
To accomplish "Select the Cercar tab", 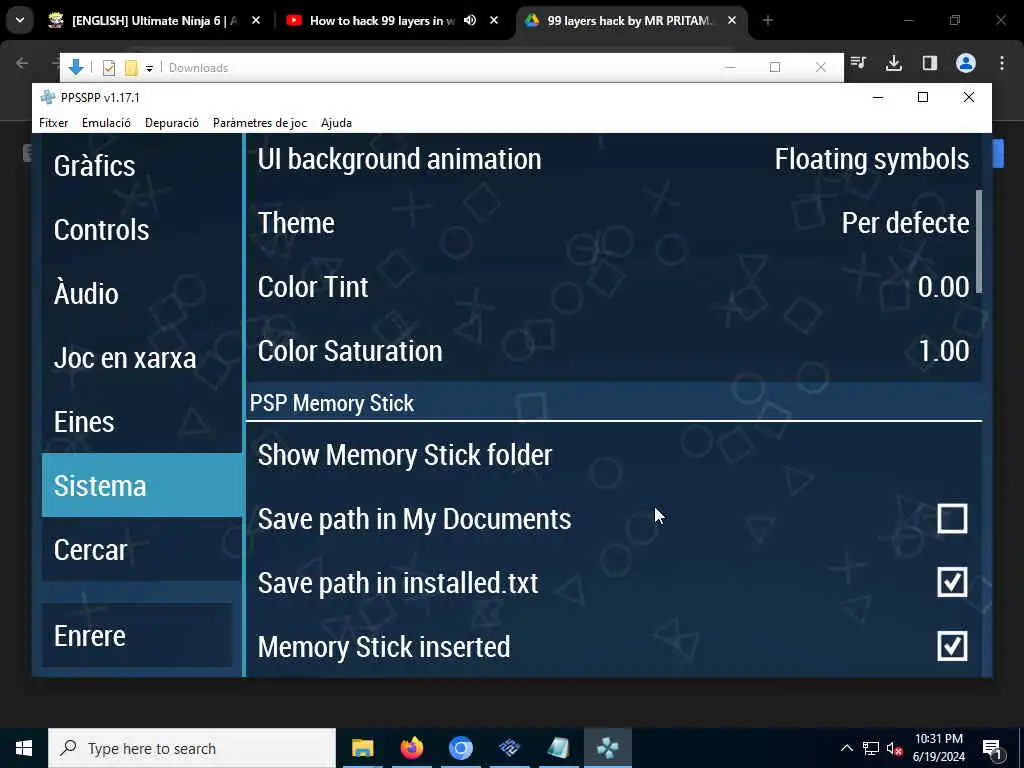I will (x=142, y=549).
